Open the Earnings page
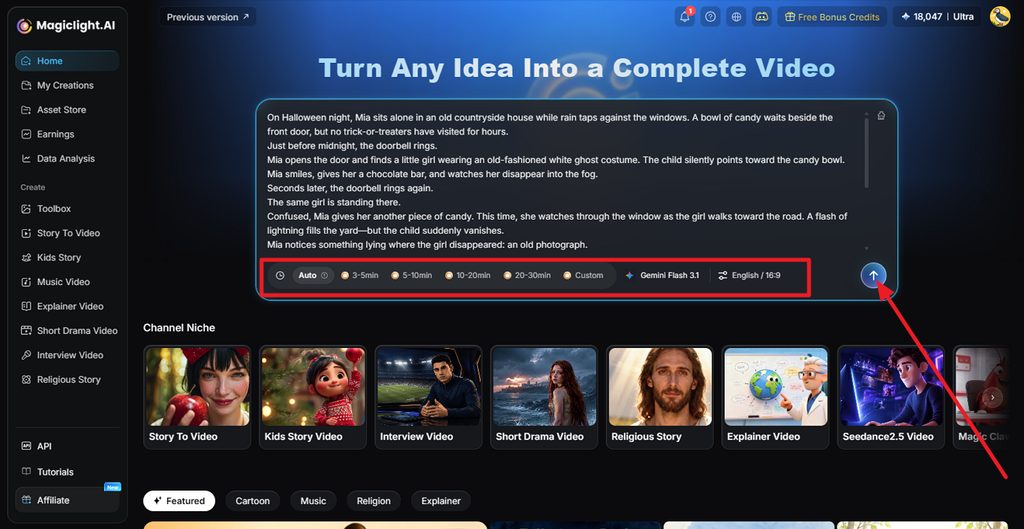The height and width of the screenshot is (529, 1024). click(67, 134)
